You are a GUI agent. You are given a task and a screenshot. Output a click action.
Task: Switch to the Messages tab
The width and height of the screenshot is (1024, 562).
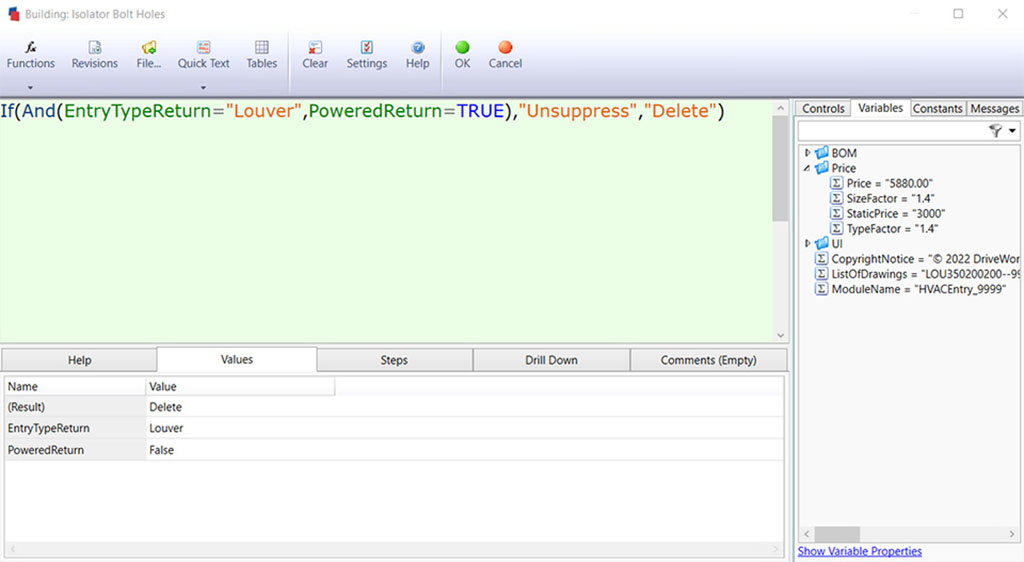click(995, 108)
